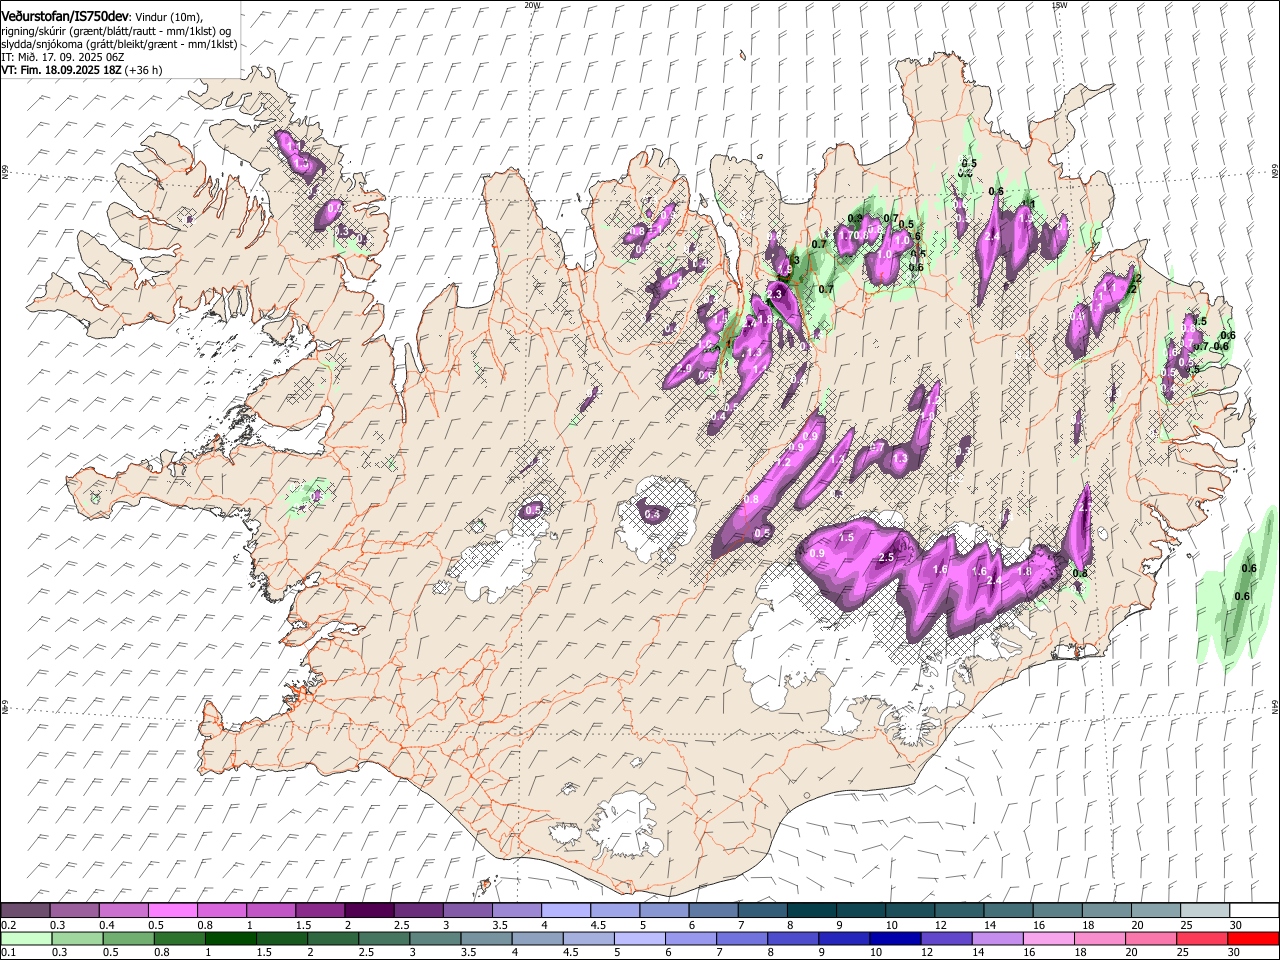Click the "IT: Mið. 17. 09. 2025 06Z" line
The height and width of the screenshot is (960, 1280).
(60, 58)
